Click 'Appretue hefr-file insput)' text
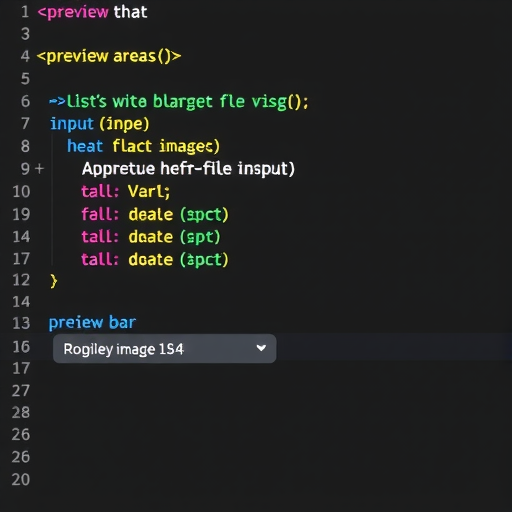Screen dimensions: 512x512 point(188,168)
